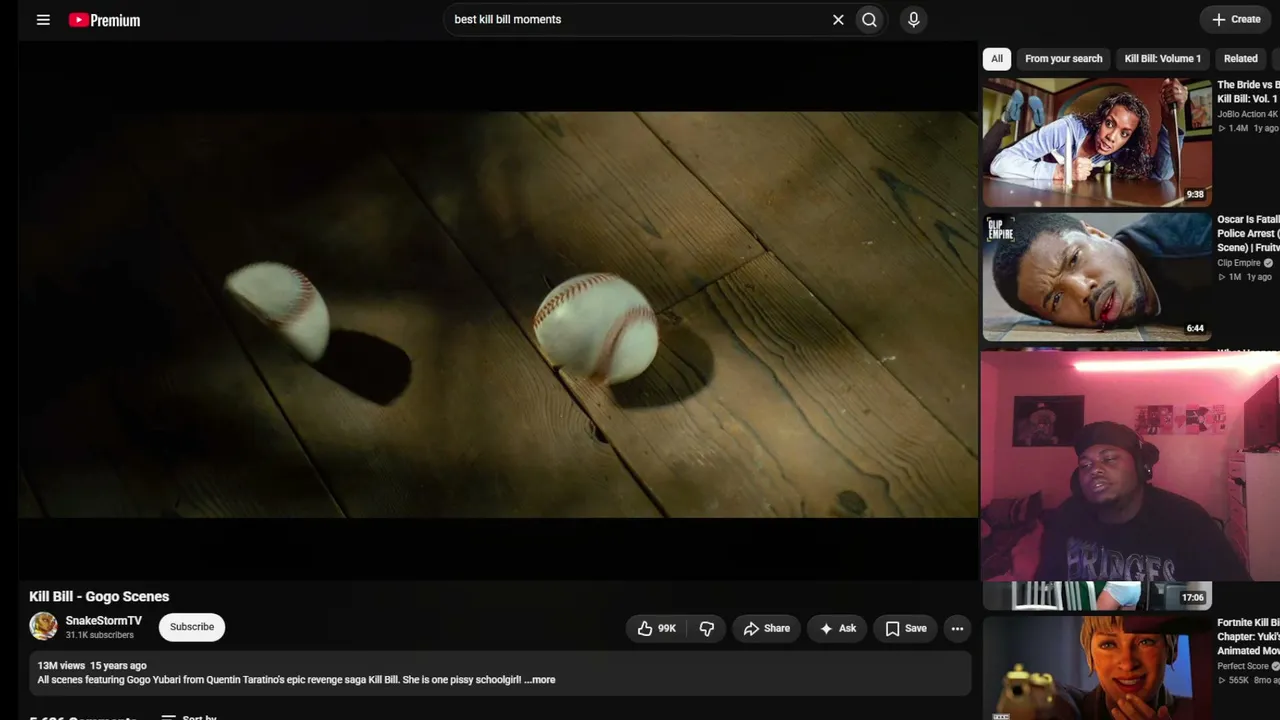Switch to 'Kill Bill: Volume 1' chip
Image resolution: width=1280 pixels, height=720 pixels.
pos(1163,58)
